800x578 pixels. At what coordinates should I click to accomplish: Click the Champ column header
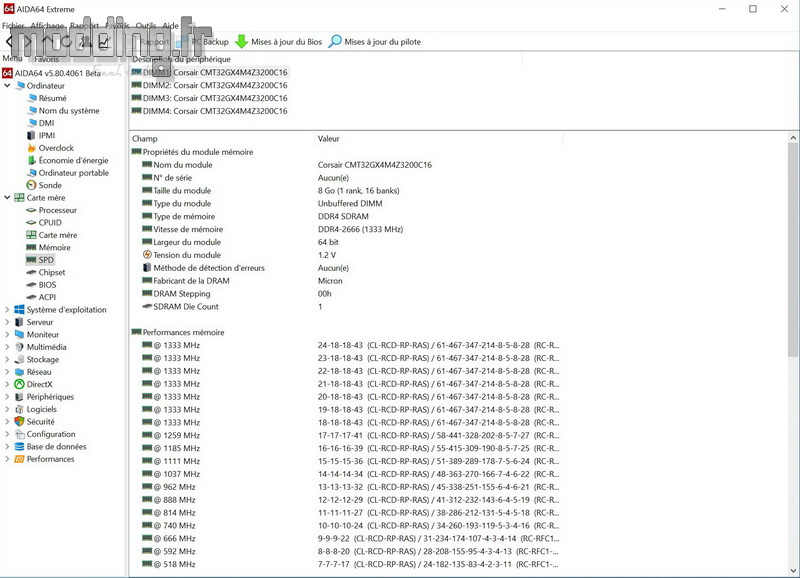tap(222, 139)
